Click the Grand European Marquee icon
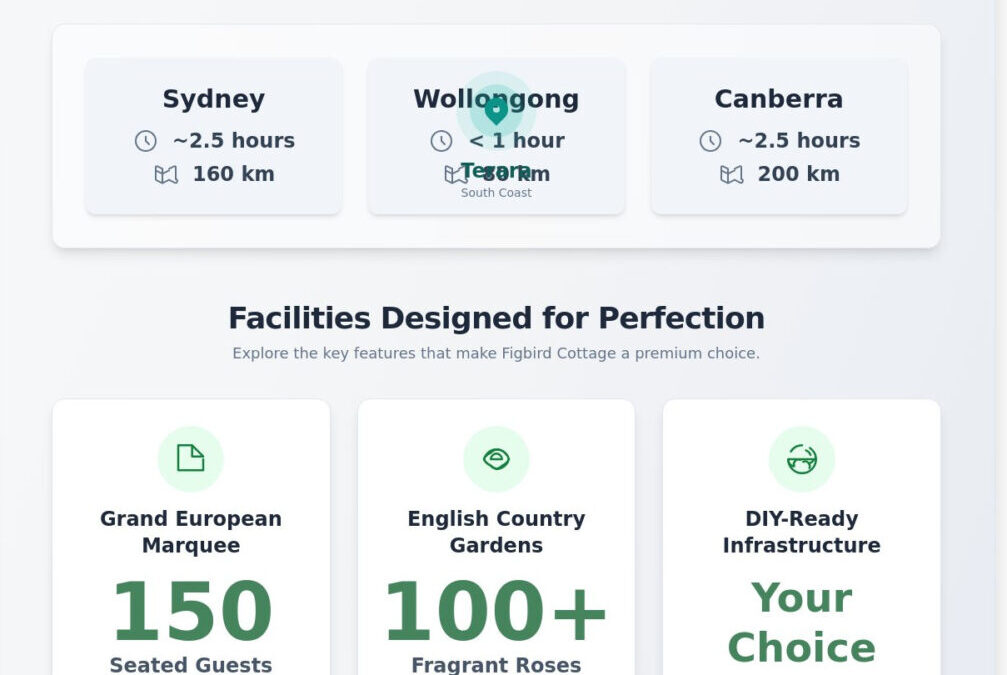Image resolution: width=1007 pixels, height=675 pixels. (190, 459)
